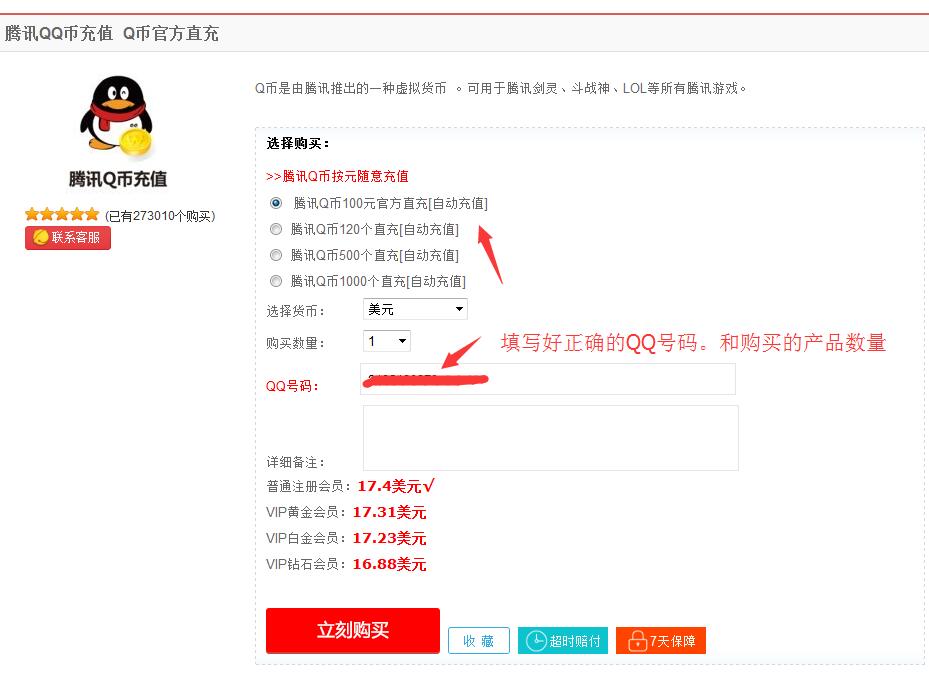Select 腾讯Q币500个直充 radio option
The height and width of the screenshot is (688, 929).
(276, 255)
